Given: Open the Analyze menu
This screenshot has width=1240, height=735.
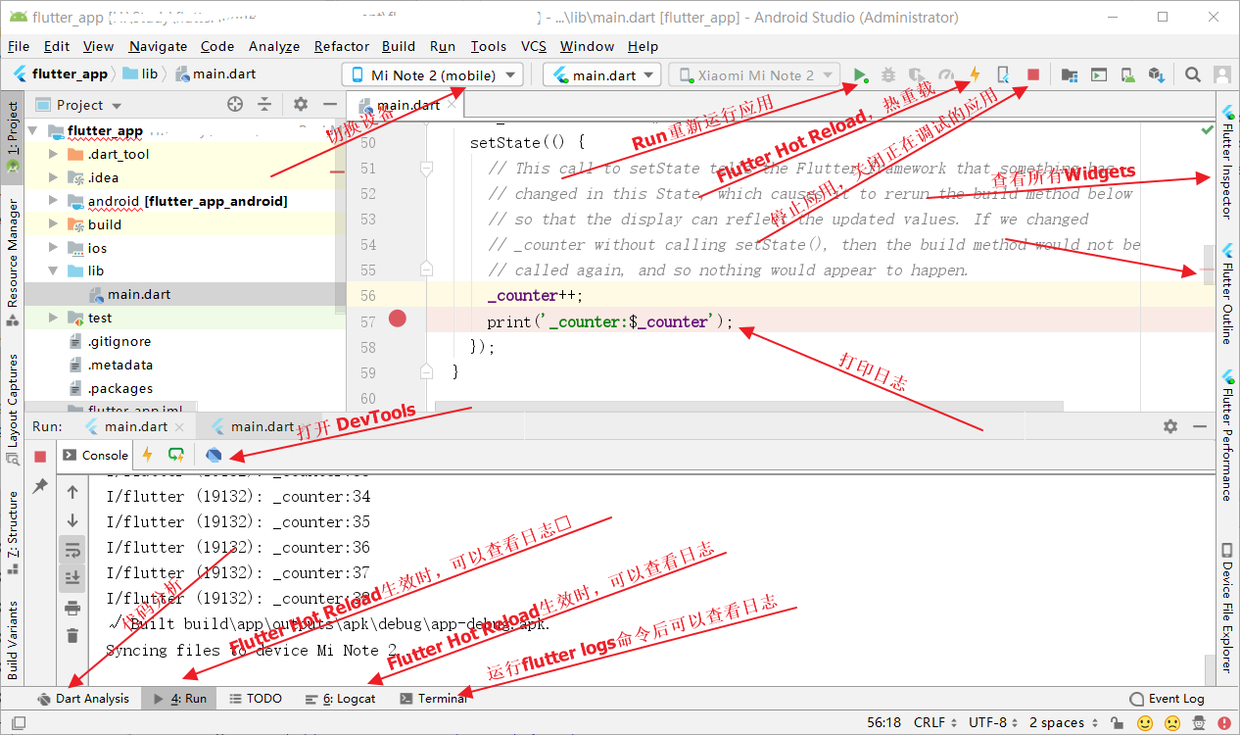Looking at the screenshot, I should click(274, 46).
